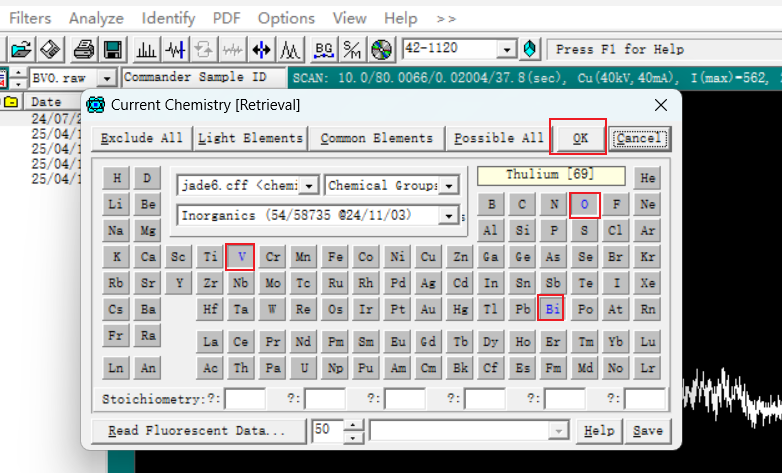782x473 pixels.
Task: Confirm the chemistry selection with OK
Action: 580,138
